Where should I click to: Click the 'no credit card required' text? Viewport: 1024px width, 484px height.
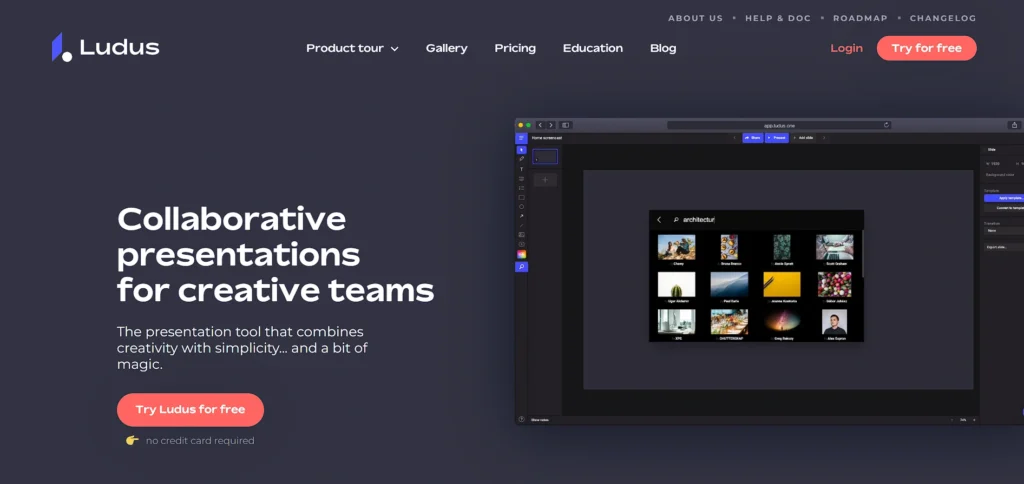[x=200, y=441]
